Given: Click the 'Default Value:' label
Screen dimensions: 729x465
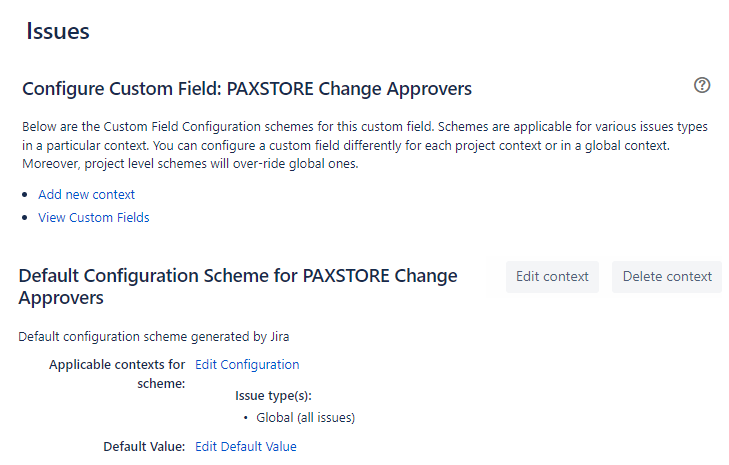Looking at the screenshot, I should (x=144, y=446).
